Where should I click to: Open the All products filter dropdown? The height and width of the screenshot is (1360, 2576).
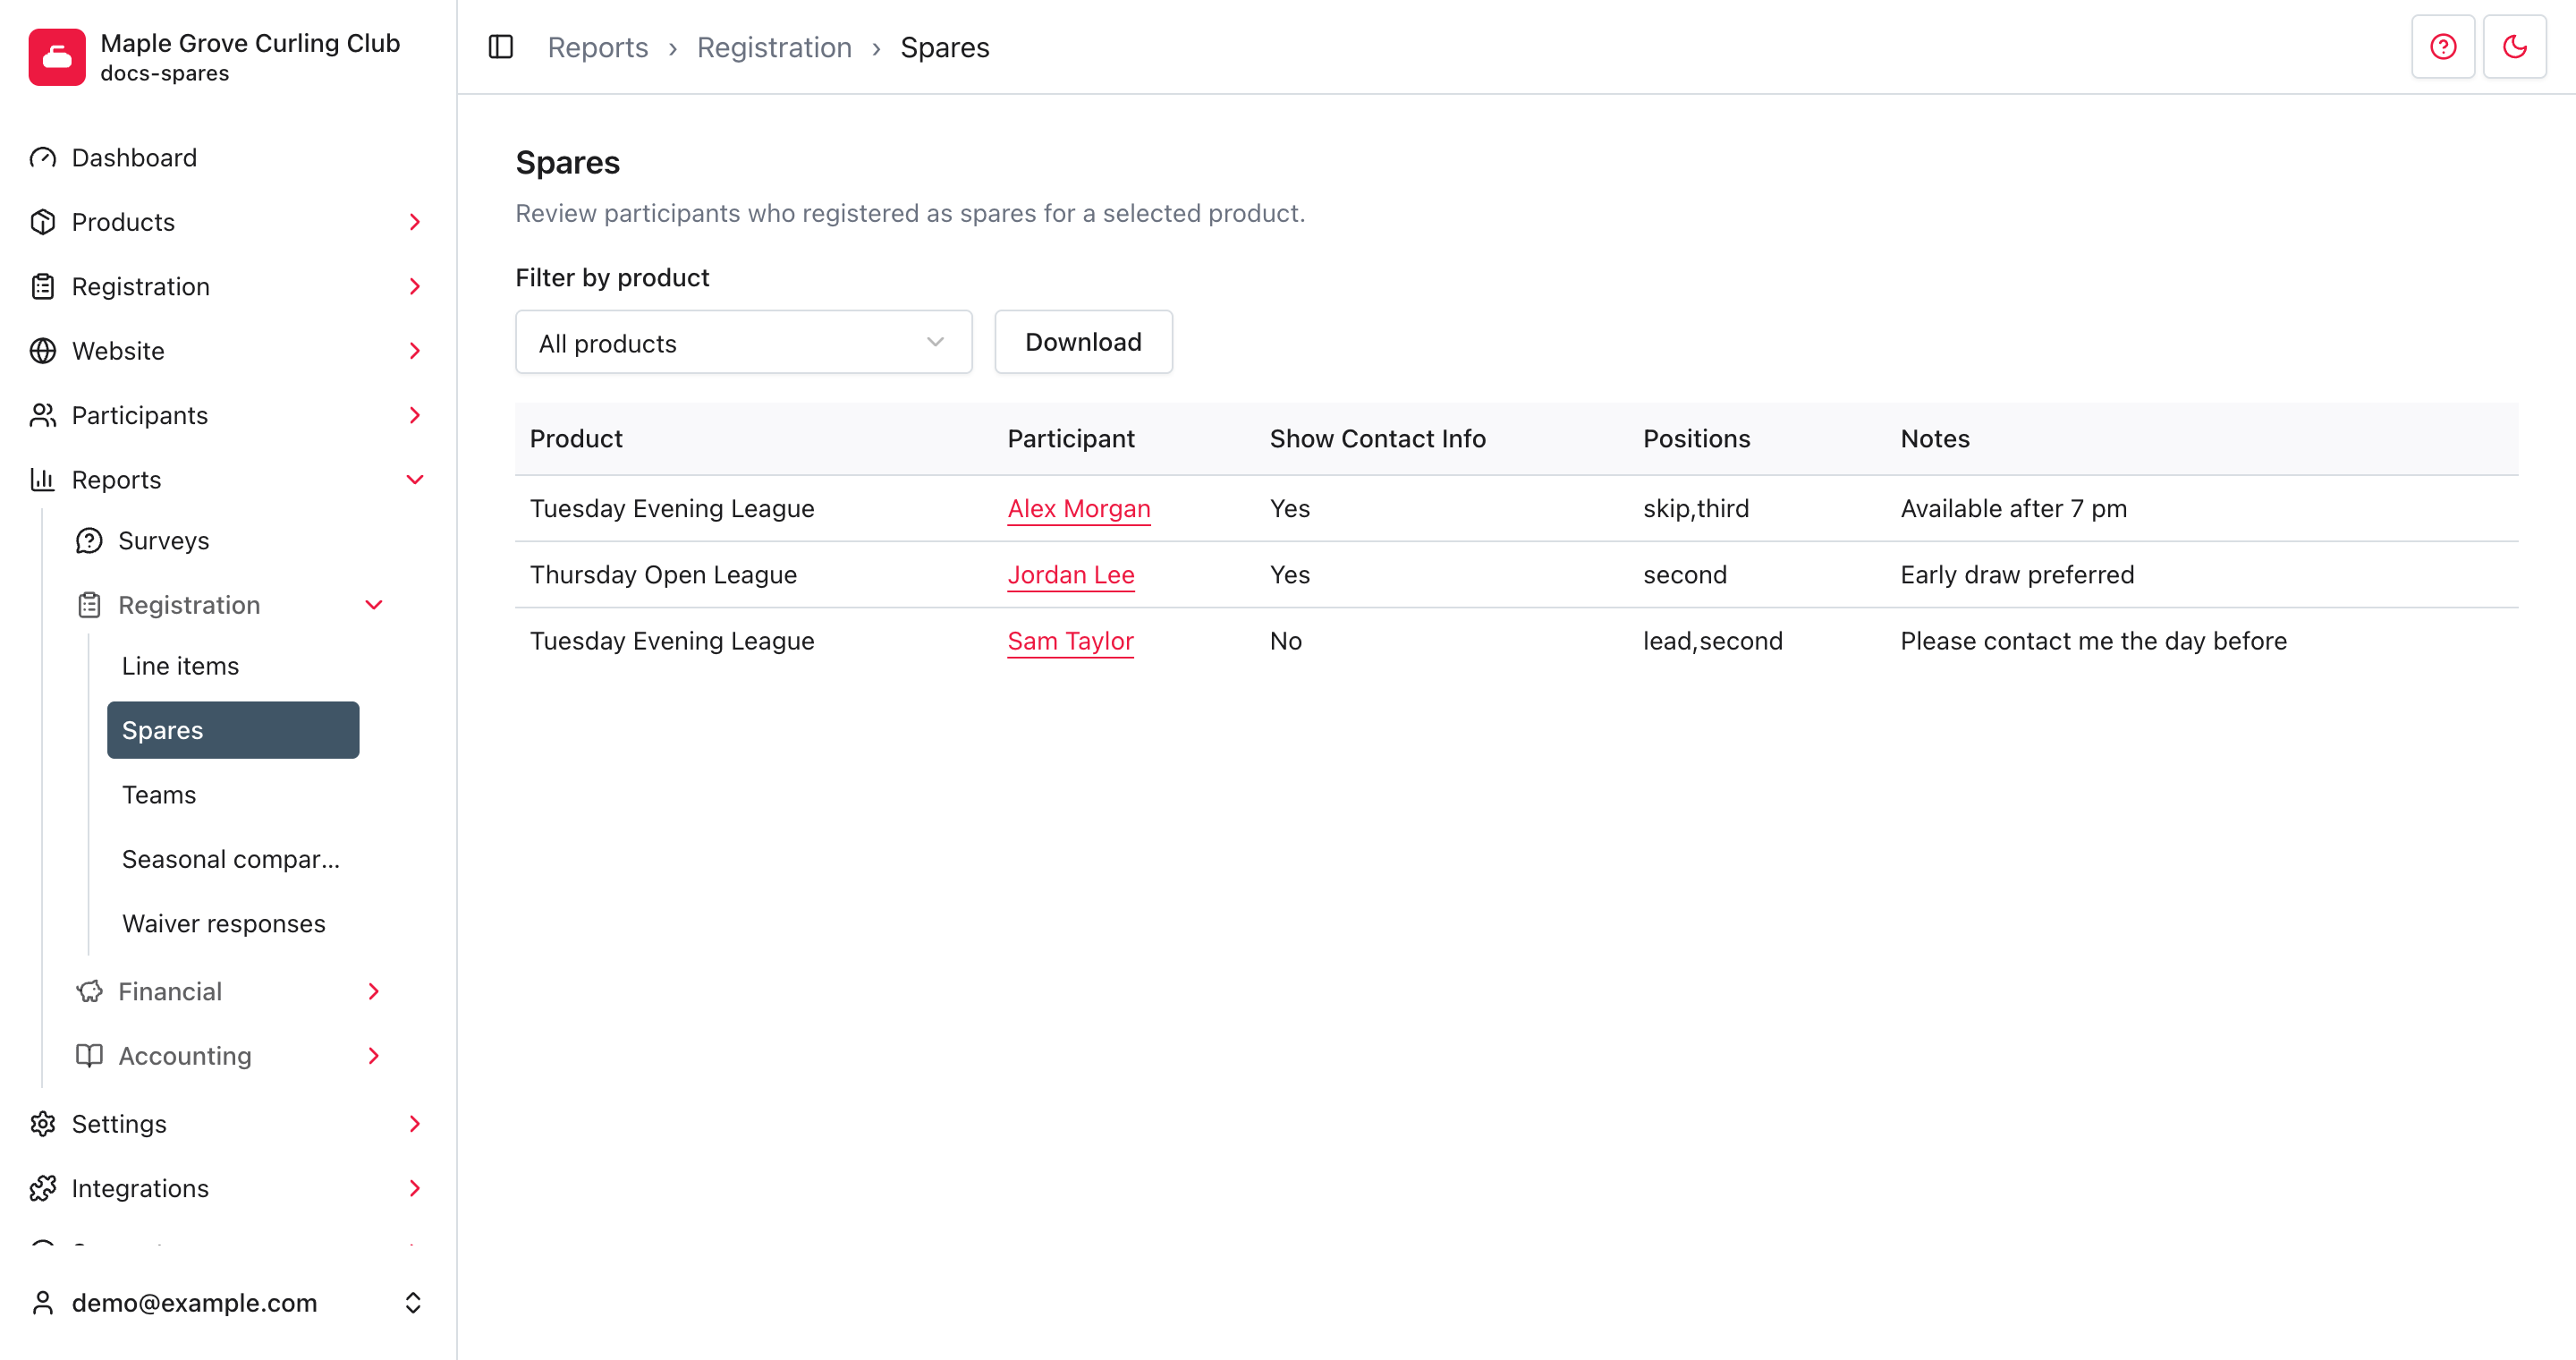(x=743, y=342)
